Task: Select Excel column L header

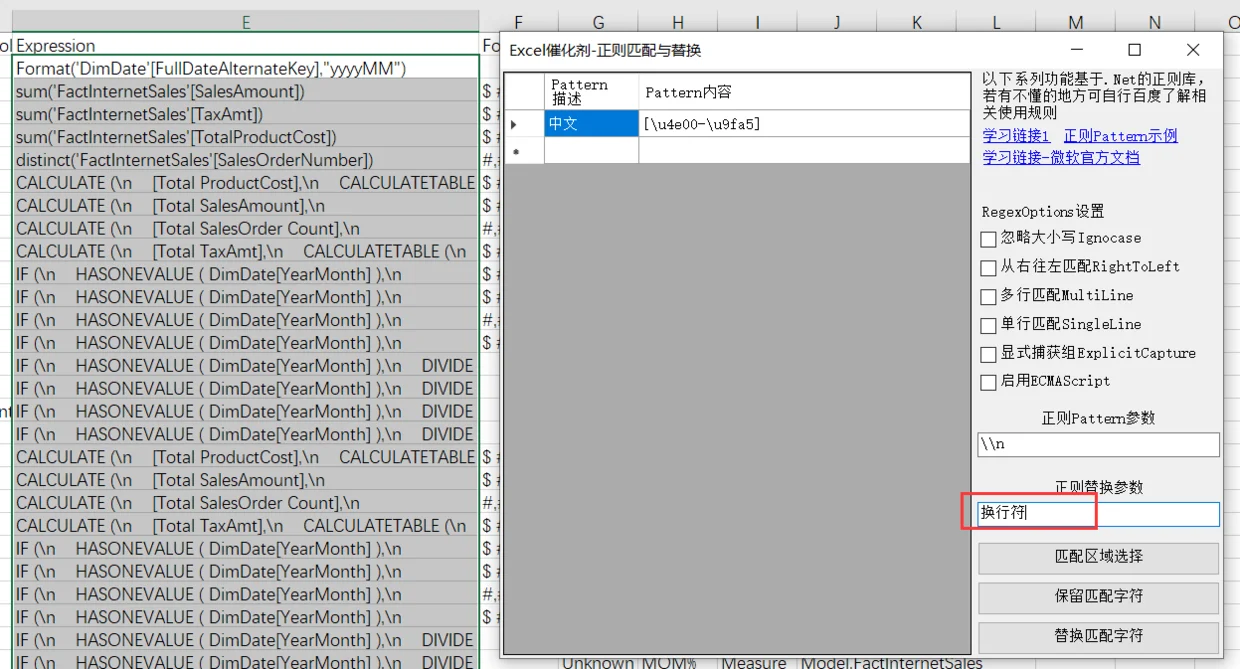Action: (995, 22)
